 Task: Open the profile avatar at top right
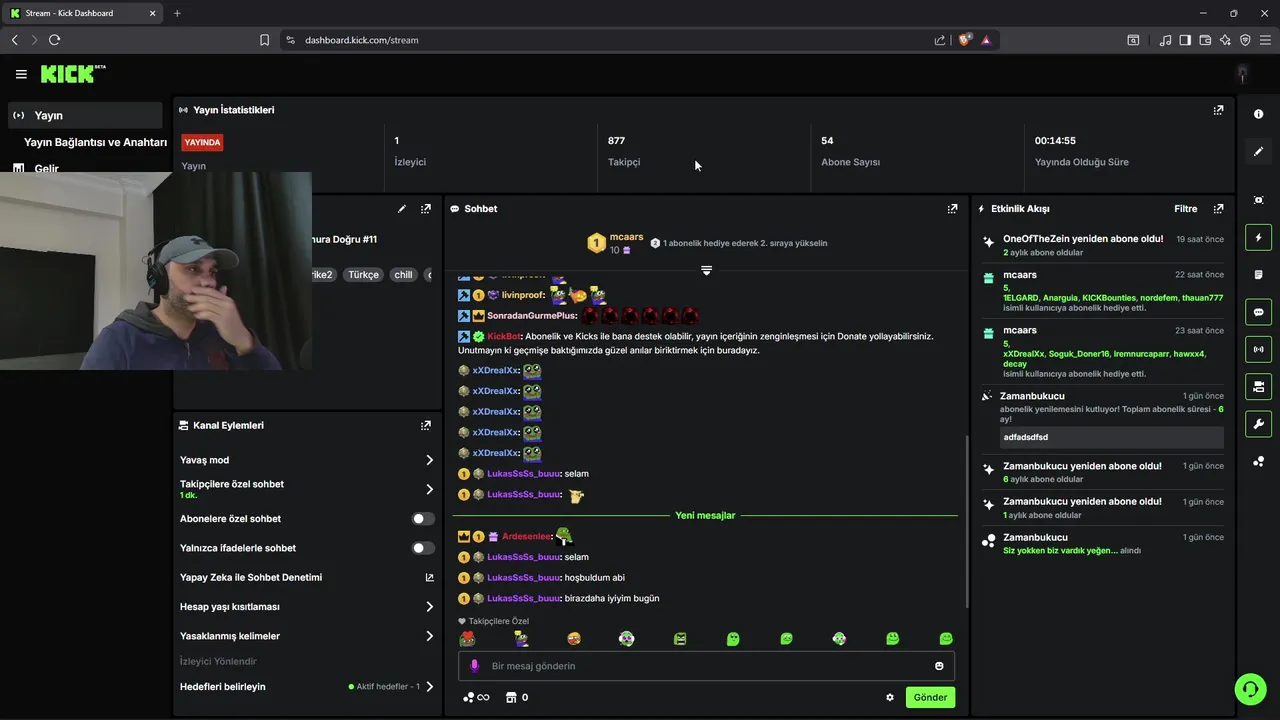pyautogui.click(x=1242, y=74)
